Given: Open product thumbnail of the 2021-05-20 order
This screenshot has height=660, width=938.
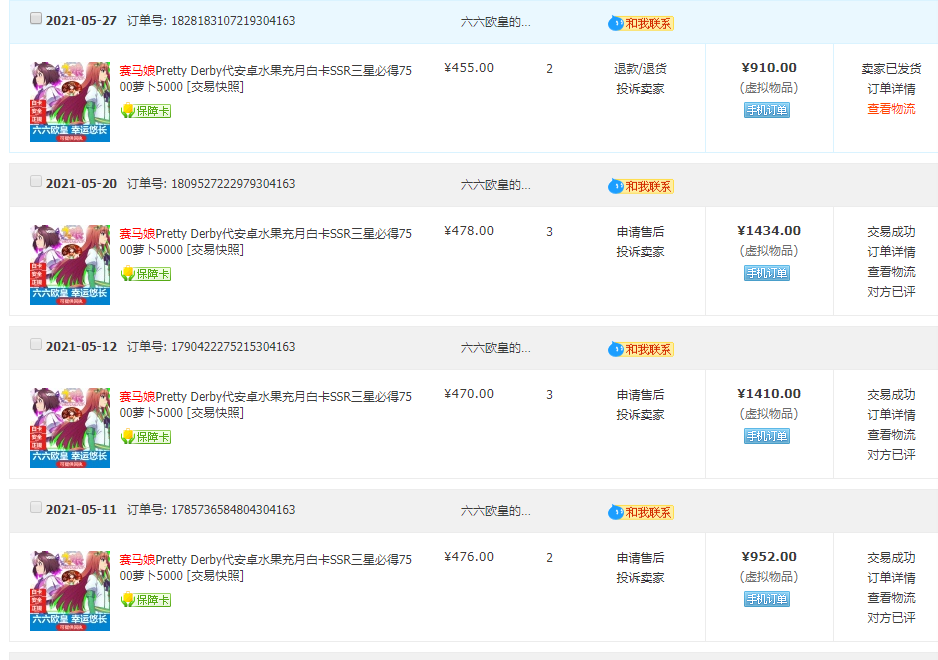Looking at the screenshot, I should (x=70, y=264).
